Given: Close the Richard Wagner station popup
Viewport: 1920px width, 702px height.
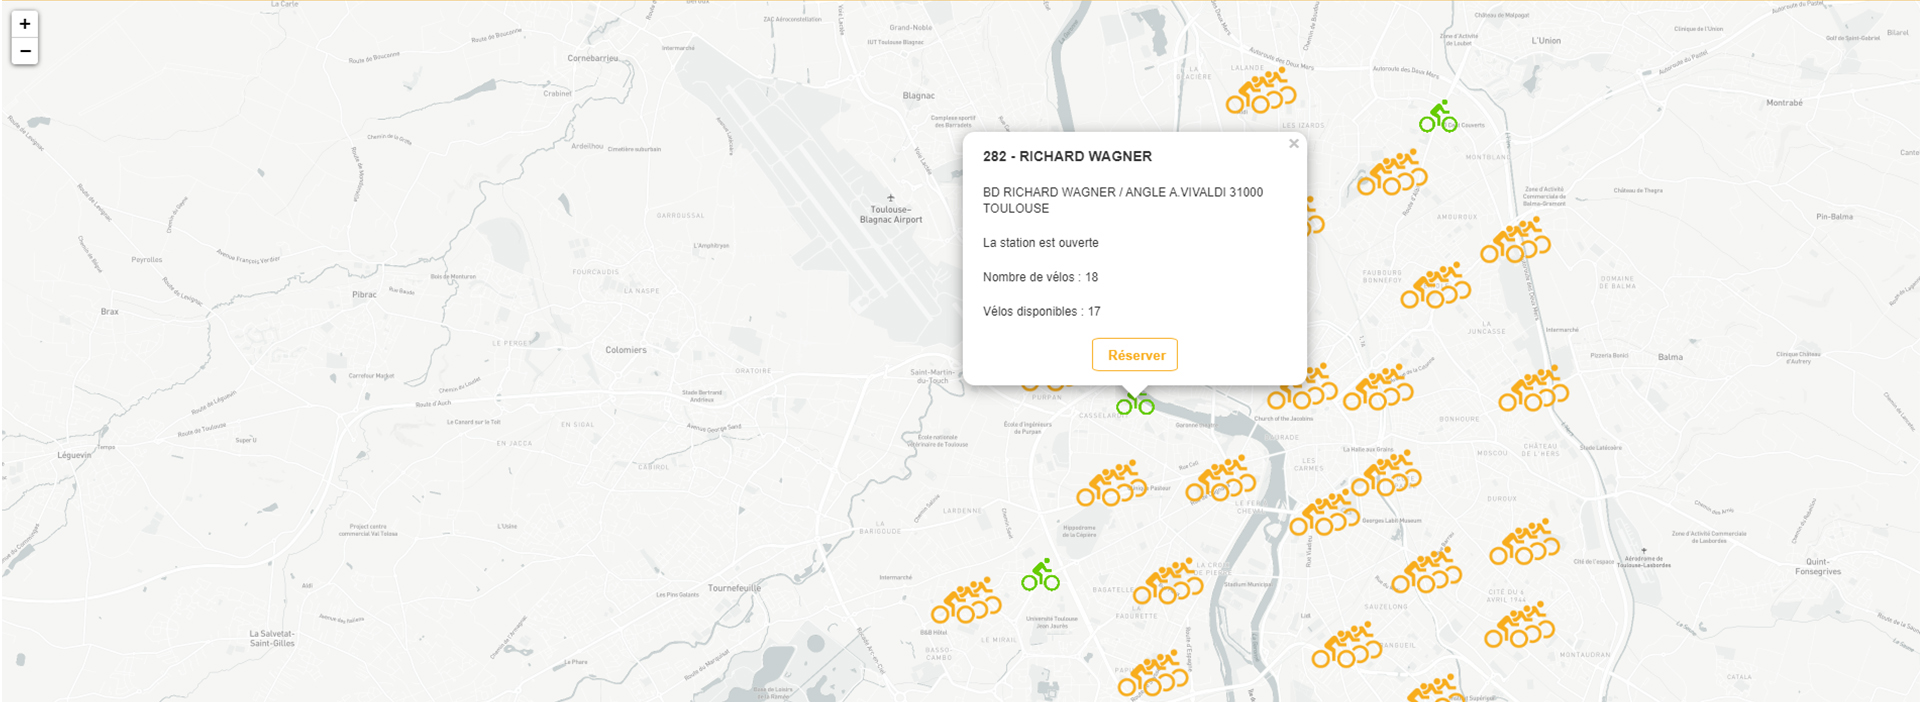Looking at the screenshot, I should point(1294,144).
